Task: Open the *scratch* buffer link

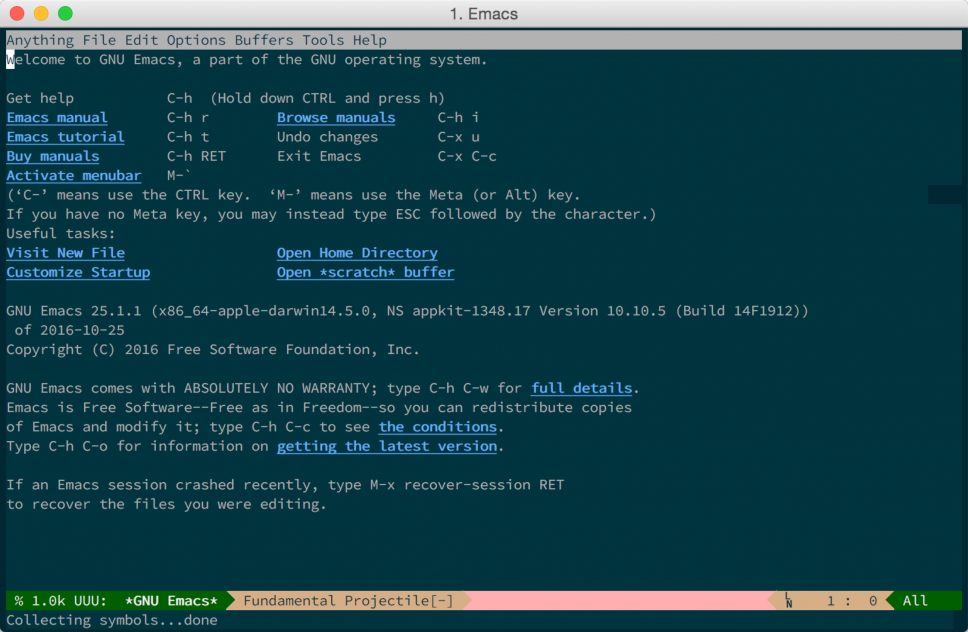Action: point(365,272)
